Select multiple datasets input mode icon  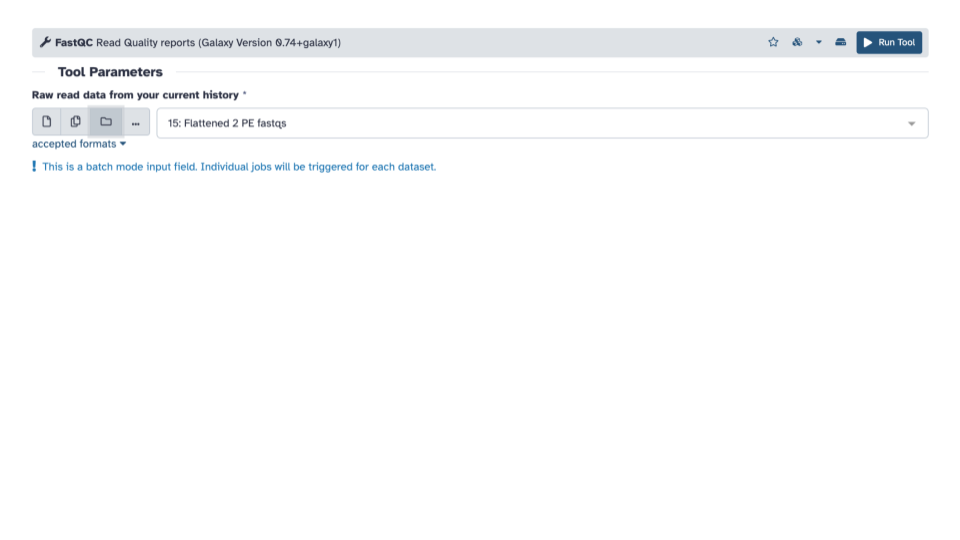point(75,121)
